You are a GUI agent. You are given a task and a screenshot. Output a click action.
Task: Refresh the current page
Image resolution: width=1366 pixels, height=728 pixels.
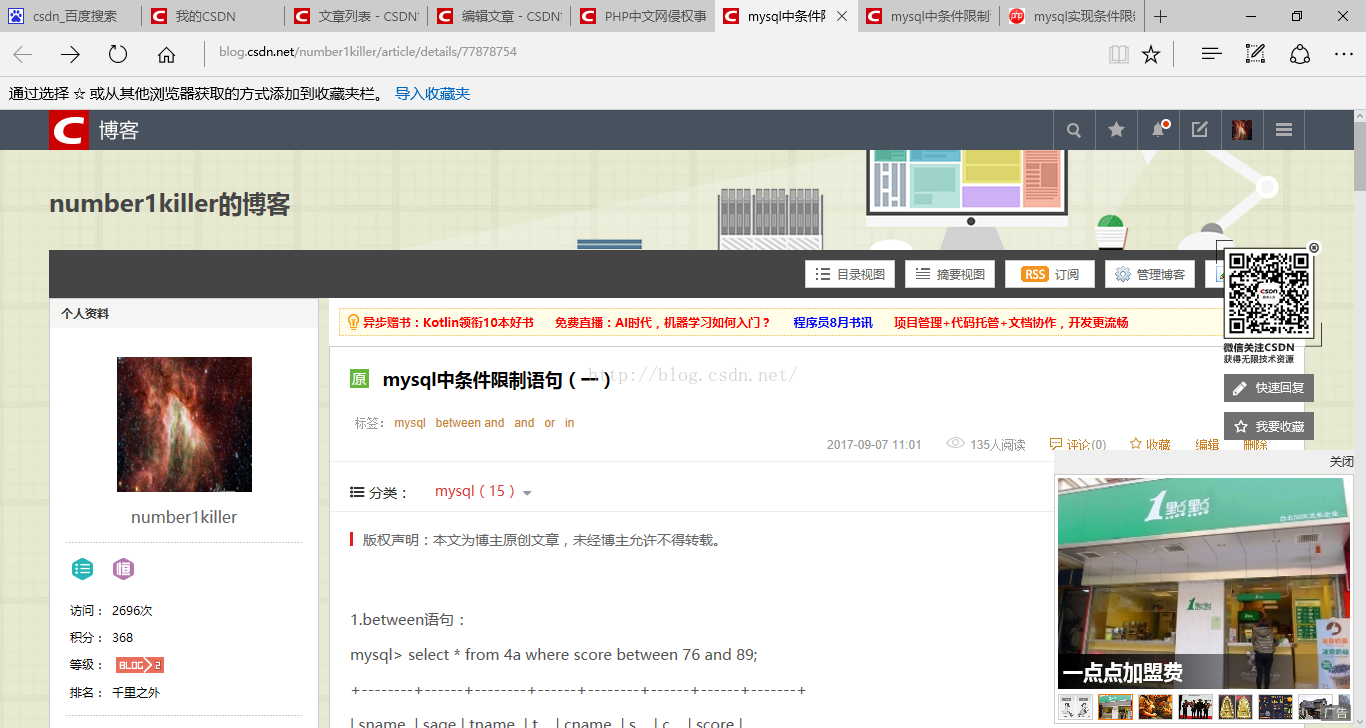pyautogui.click(x=118, y=54)
